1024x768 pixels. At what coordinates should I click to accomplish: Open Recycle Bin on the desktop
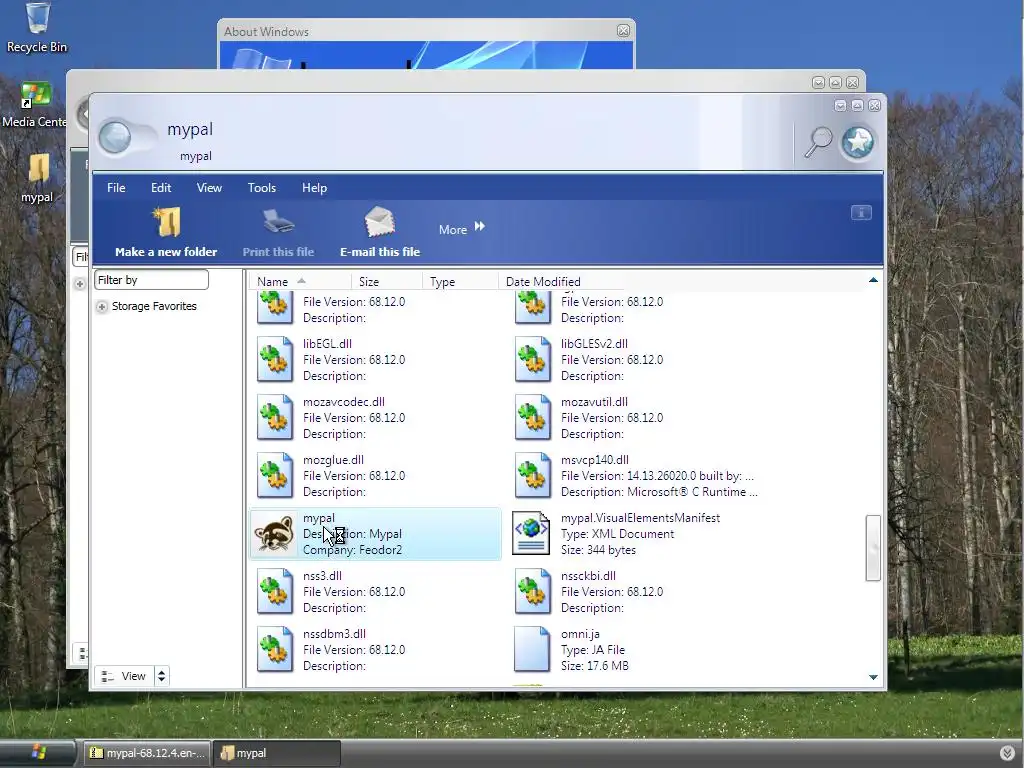click(x=37, y=27)
